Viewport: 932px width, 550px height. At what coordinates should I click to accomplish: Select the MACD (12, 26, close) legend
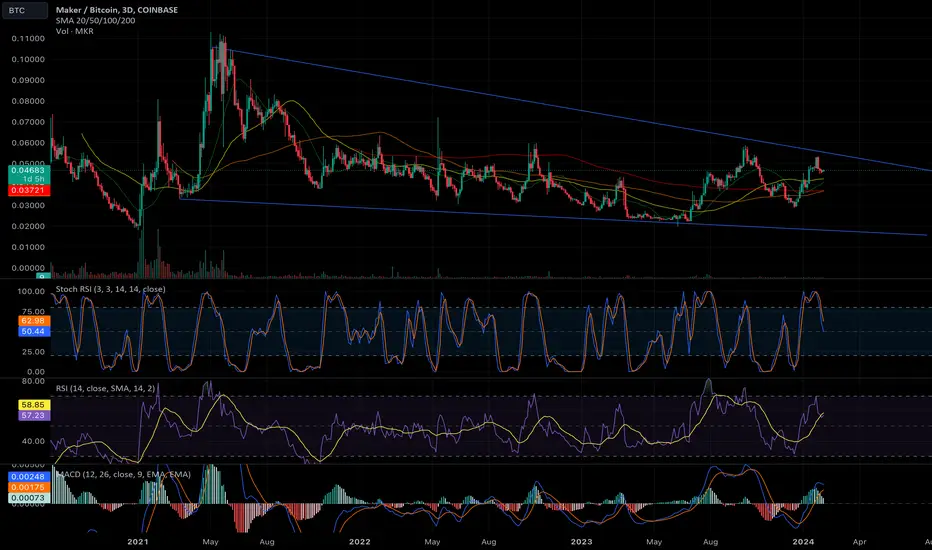pos(123,474)
